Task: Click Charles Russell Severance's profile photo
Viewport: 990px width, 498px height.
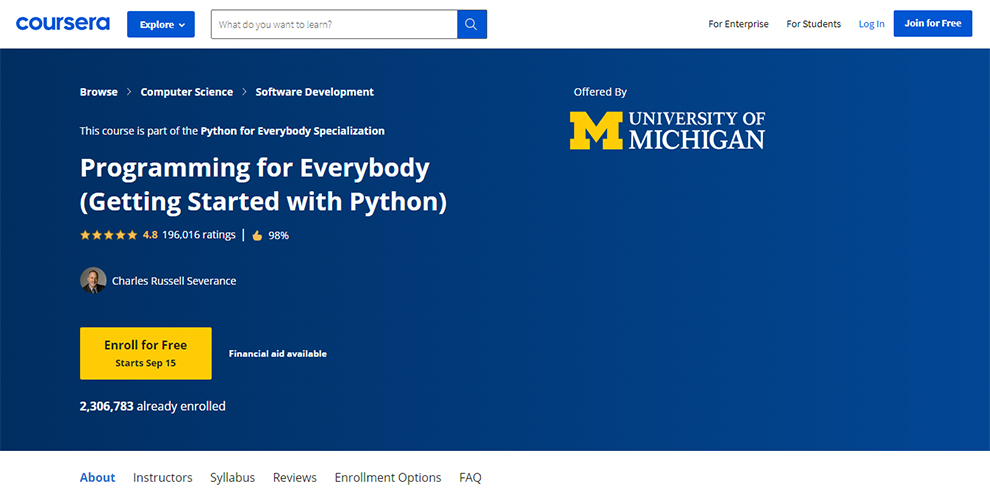Action: [93, 280]
